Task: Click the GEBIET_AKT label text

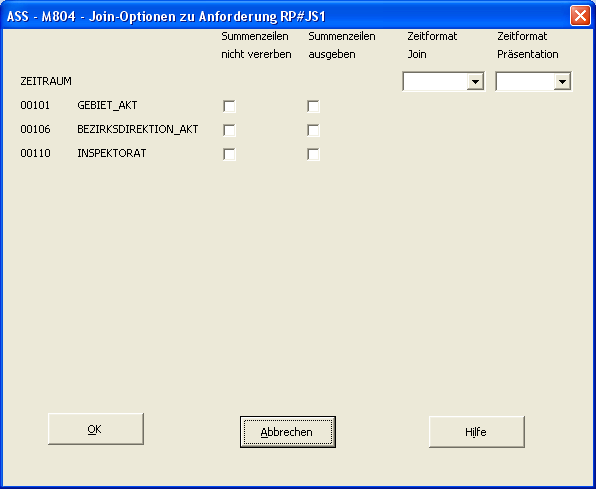Action: pyautogui.click(x=107, y=105)
